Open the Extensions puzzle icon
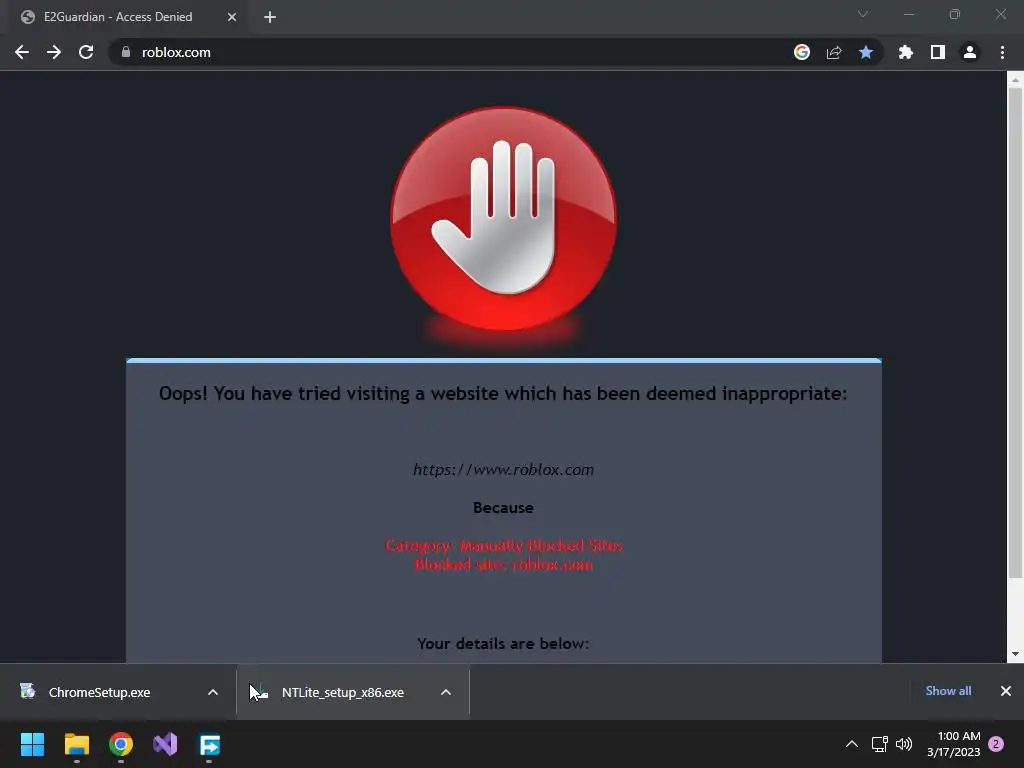The height and width of the screenshot is (768, 1024). click(906, 52)
